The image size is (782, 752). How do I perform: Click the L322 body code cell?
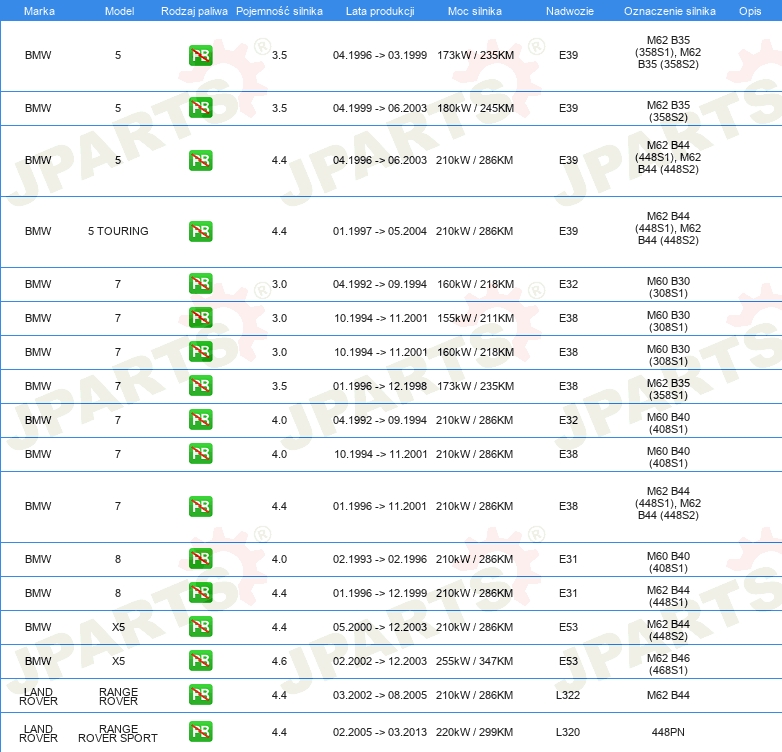(x=568, y=695)
